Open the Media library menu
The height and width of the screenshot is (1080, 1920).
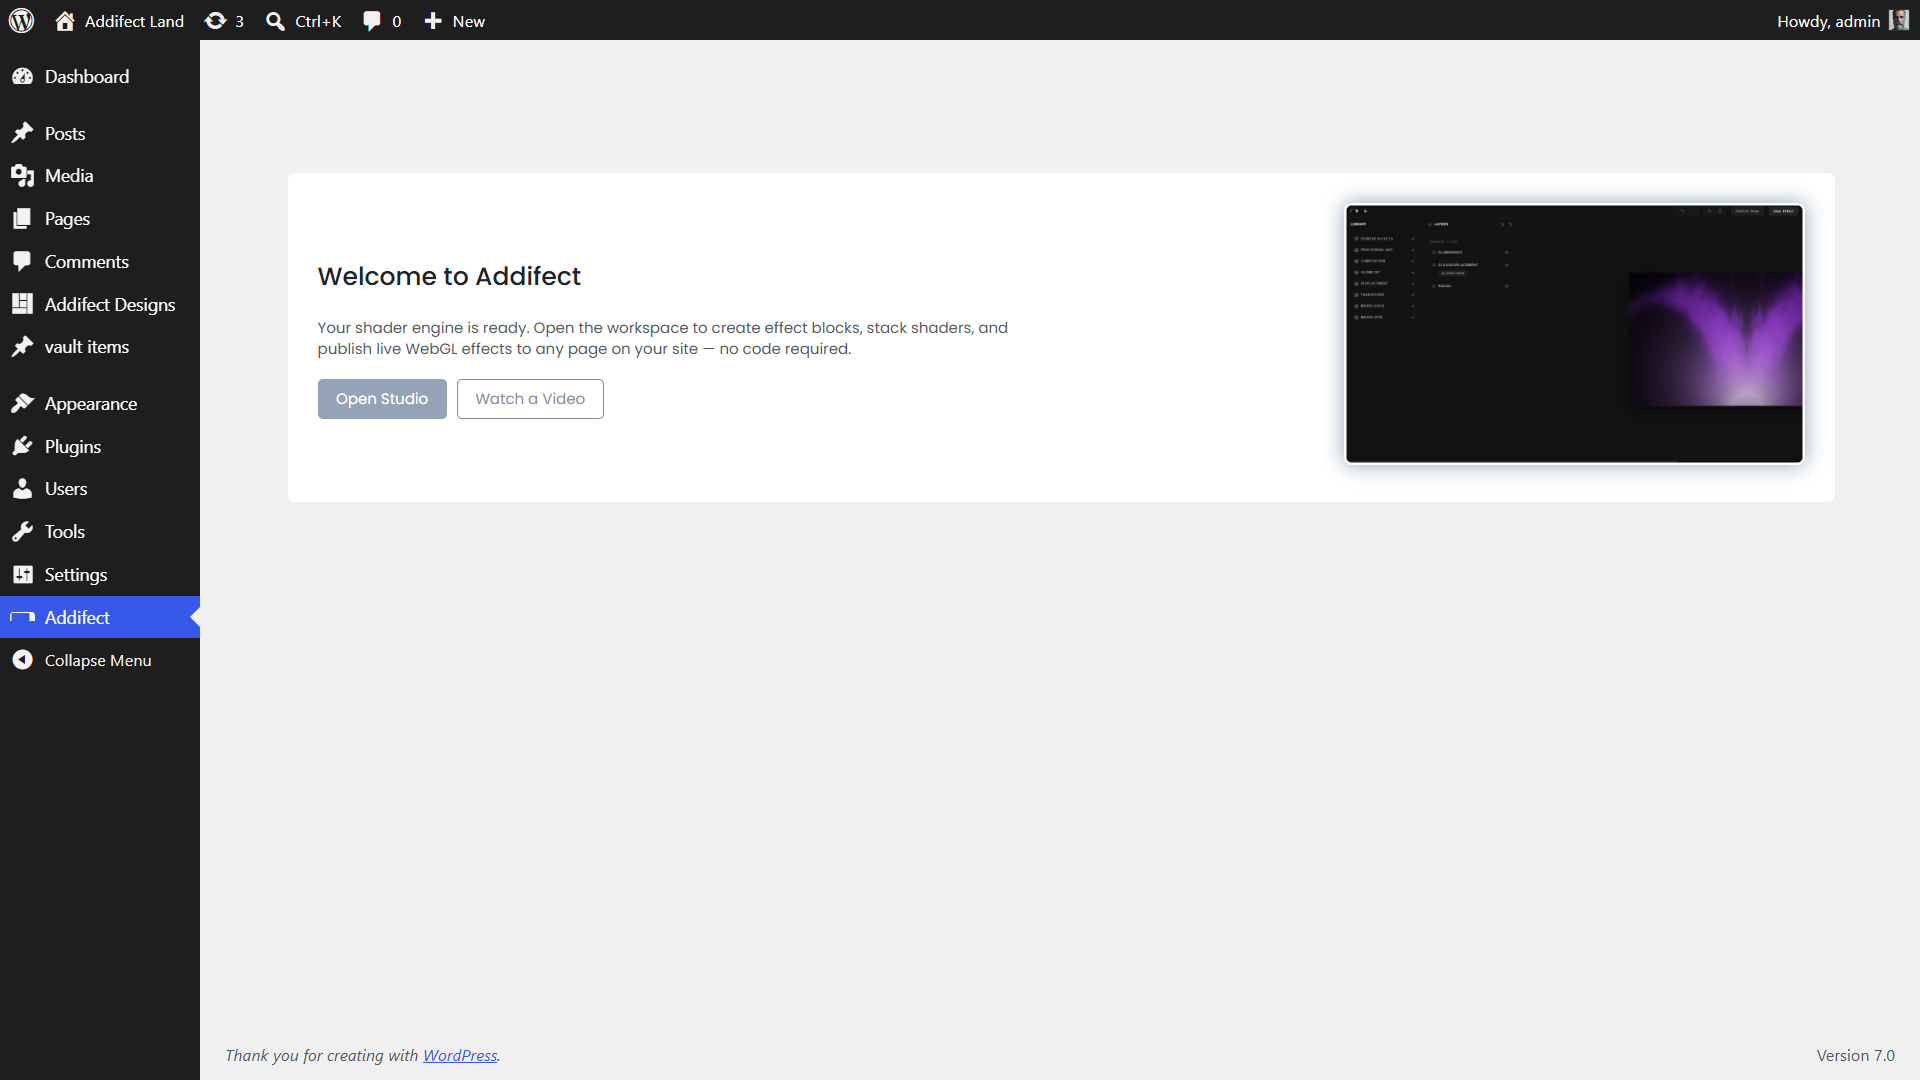pos(100,176)
